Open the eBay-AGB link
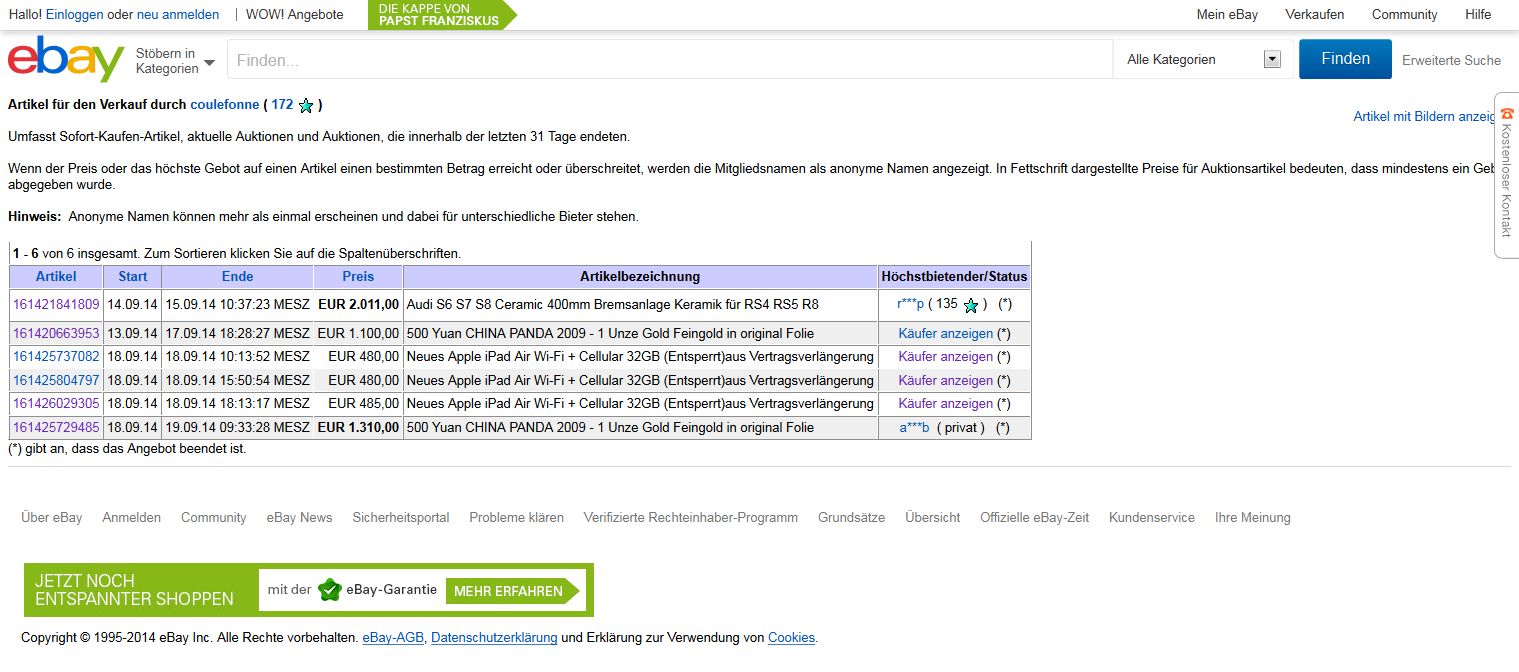The image size is (1519, 672). 393,637
